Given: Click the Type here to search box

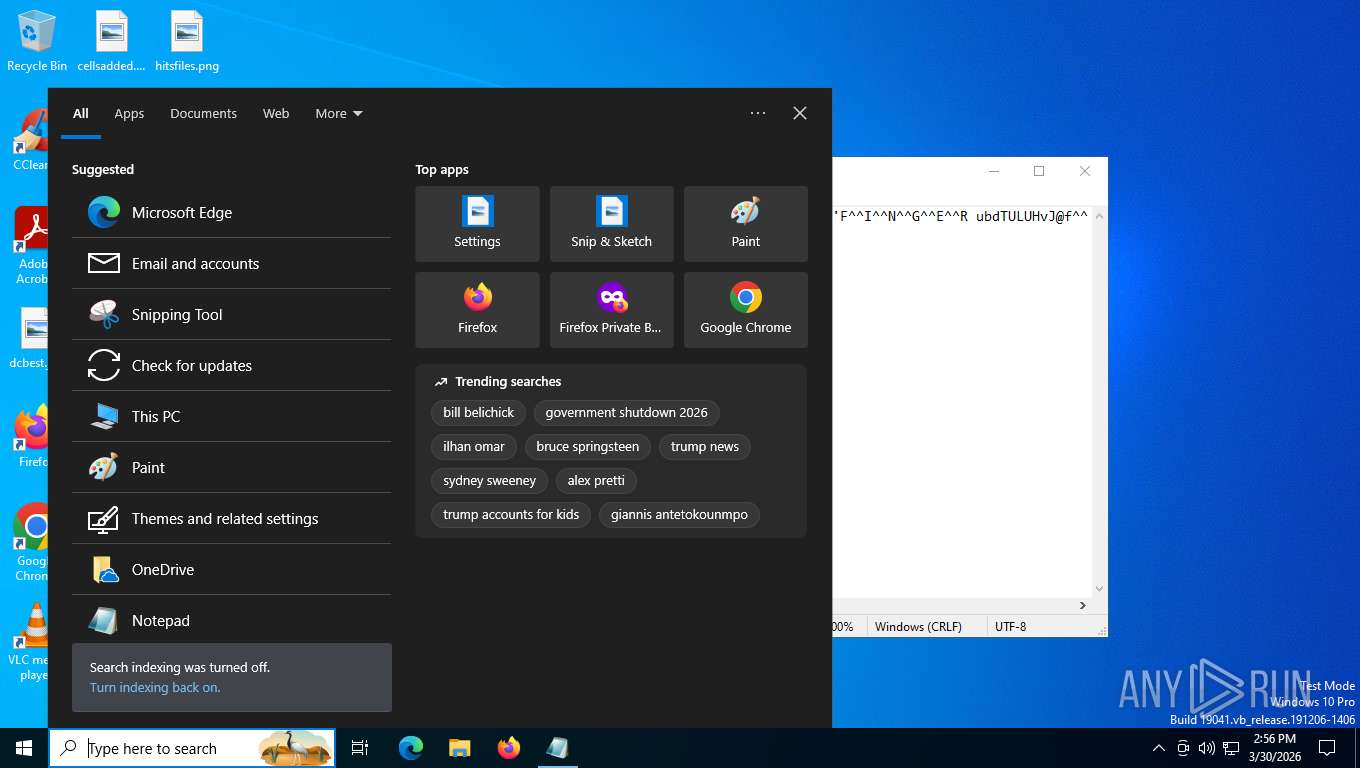Looking at the screenshot, I should point(193,748).
